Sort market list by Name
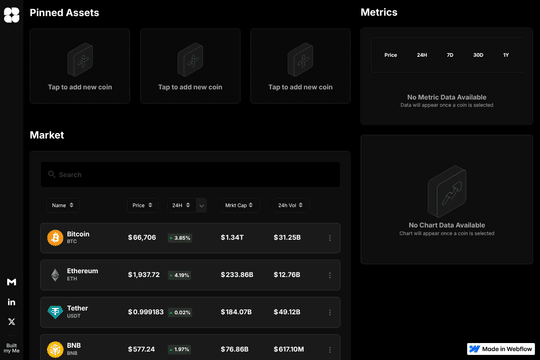The width and height of the screenshot is (540, 360). pos(63,205)
